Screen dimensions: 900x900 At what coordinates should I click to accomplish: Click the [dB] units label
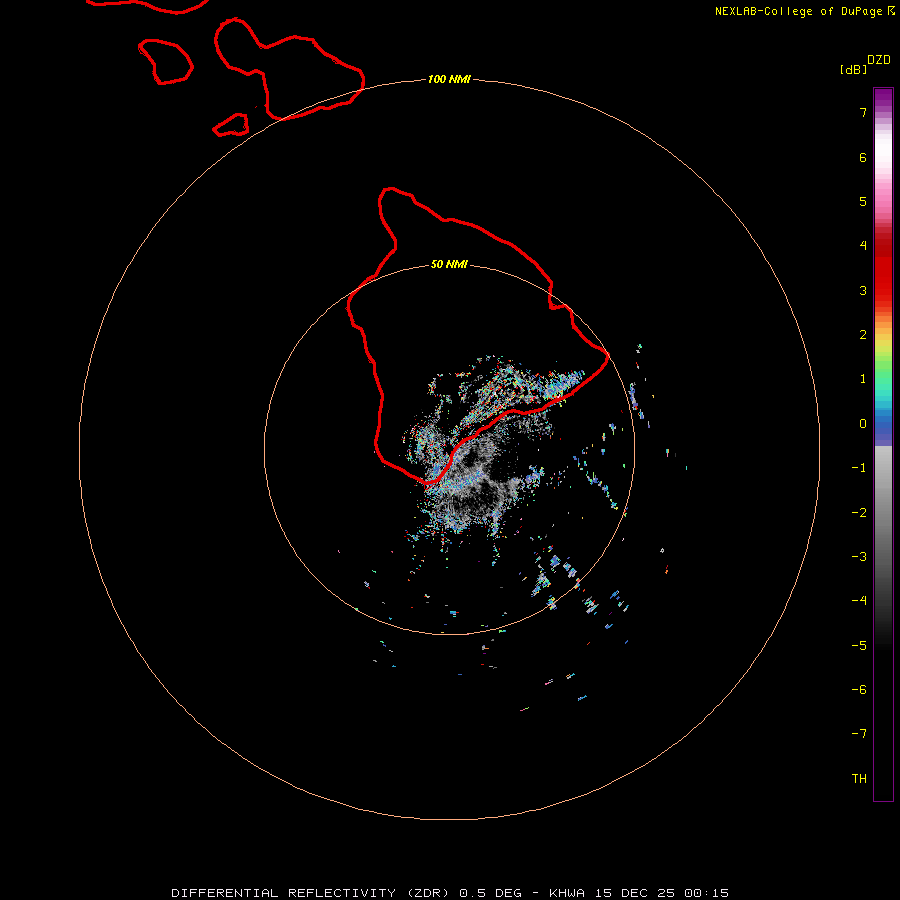(x=853, y=69)
